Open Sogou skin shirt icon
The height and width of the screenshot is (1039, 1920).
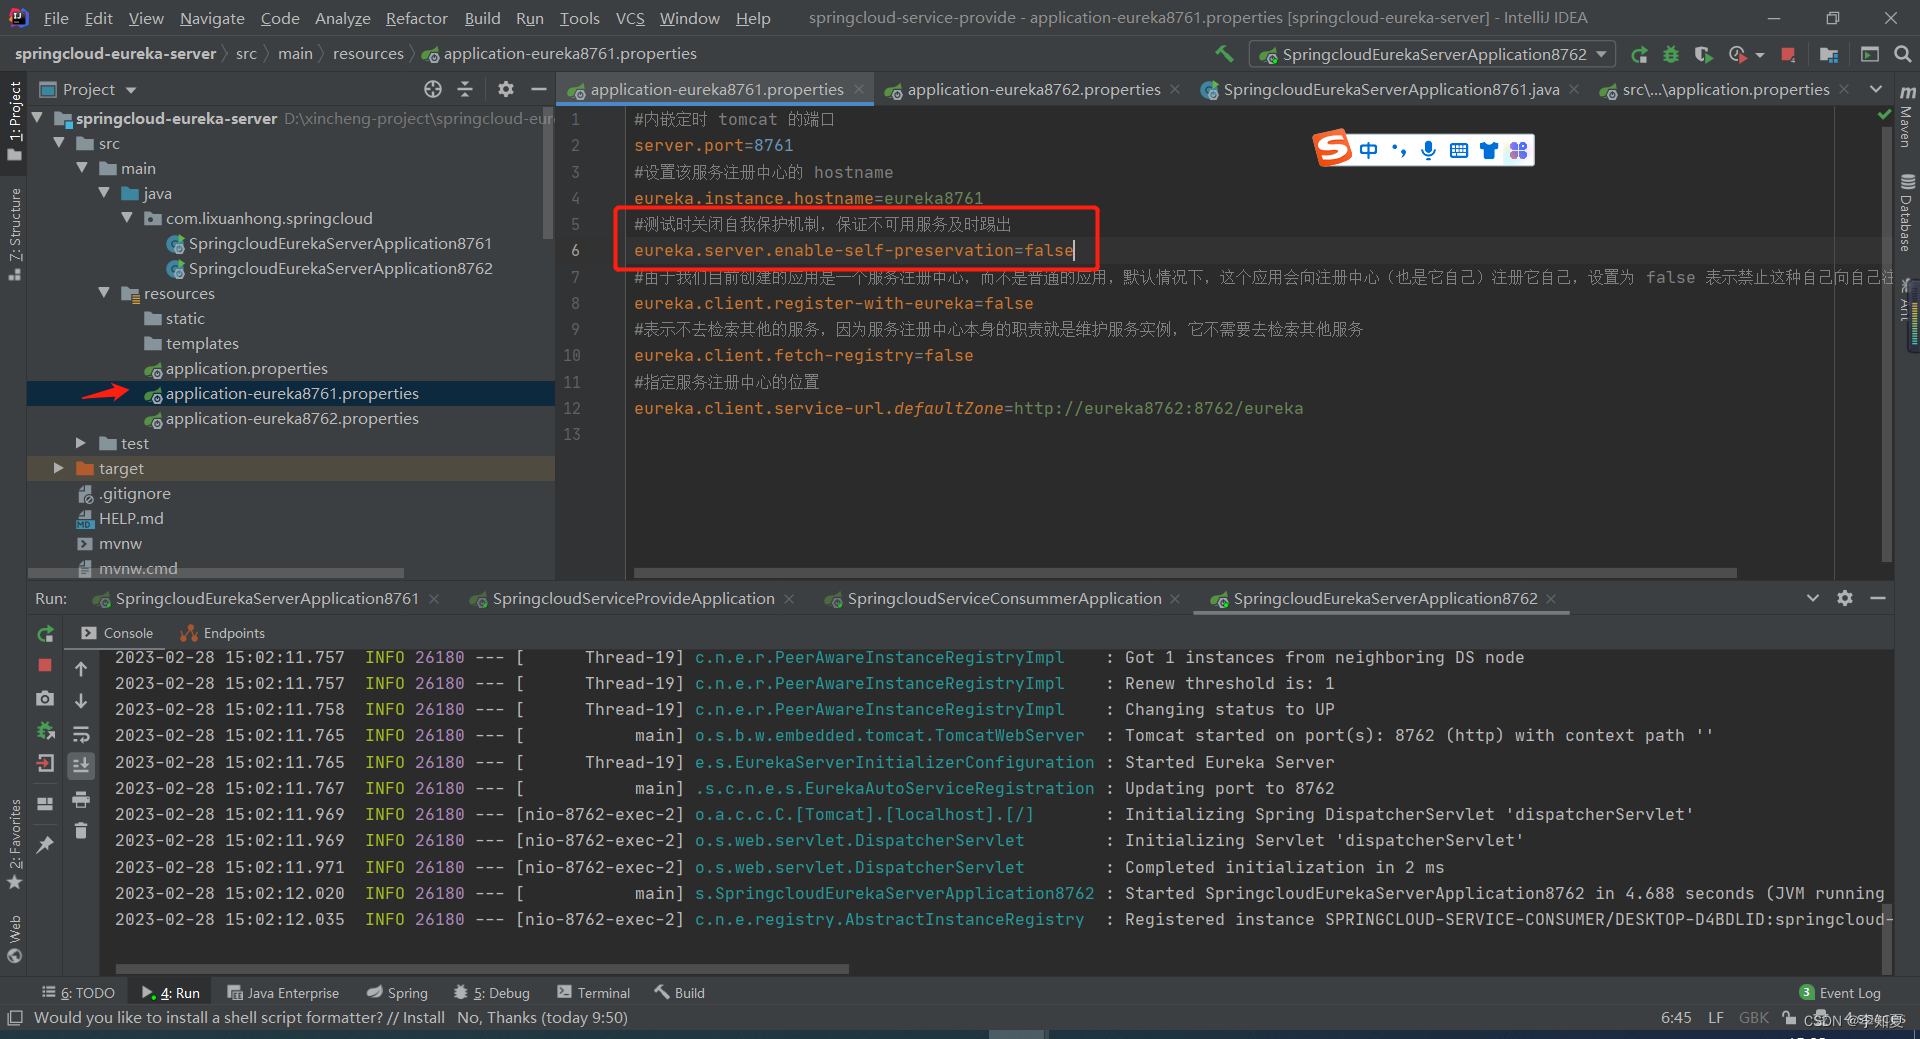1489,150
